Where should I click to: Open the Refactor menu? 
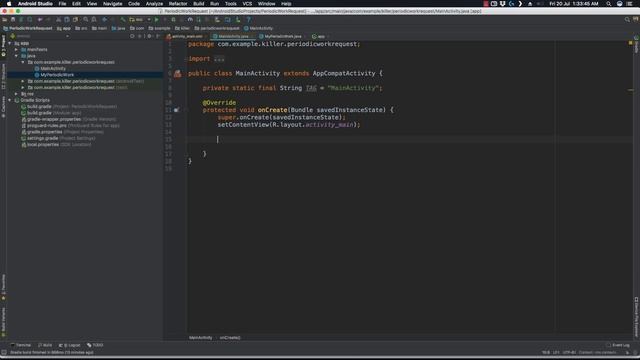click(x=178, y=4)
